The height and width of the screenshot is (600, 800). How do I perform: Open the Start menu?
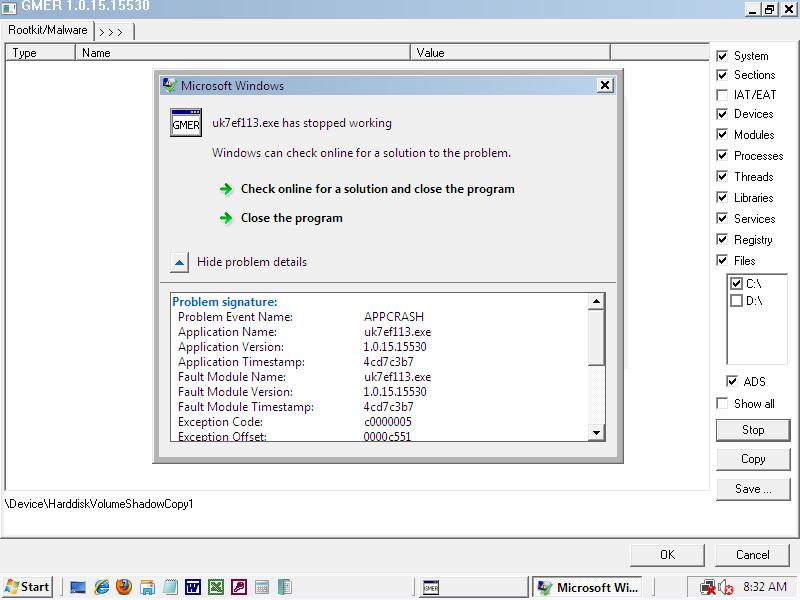pos(27,587)
